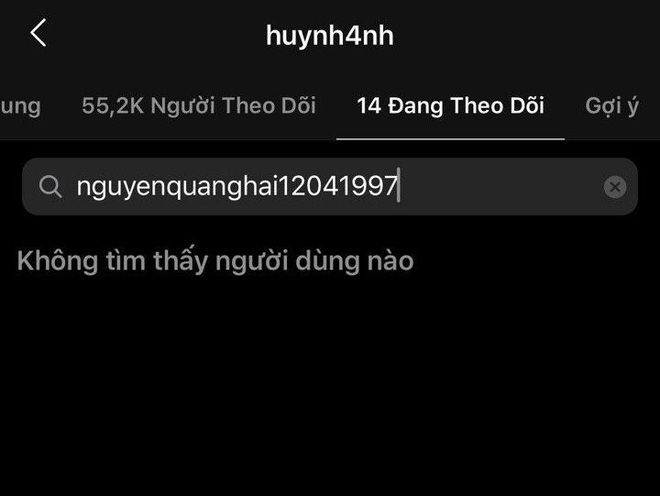
Task: Focus the search field containing nguyenquanghai12041997
Action: 330,187
